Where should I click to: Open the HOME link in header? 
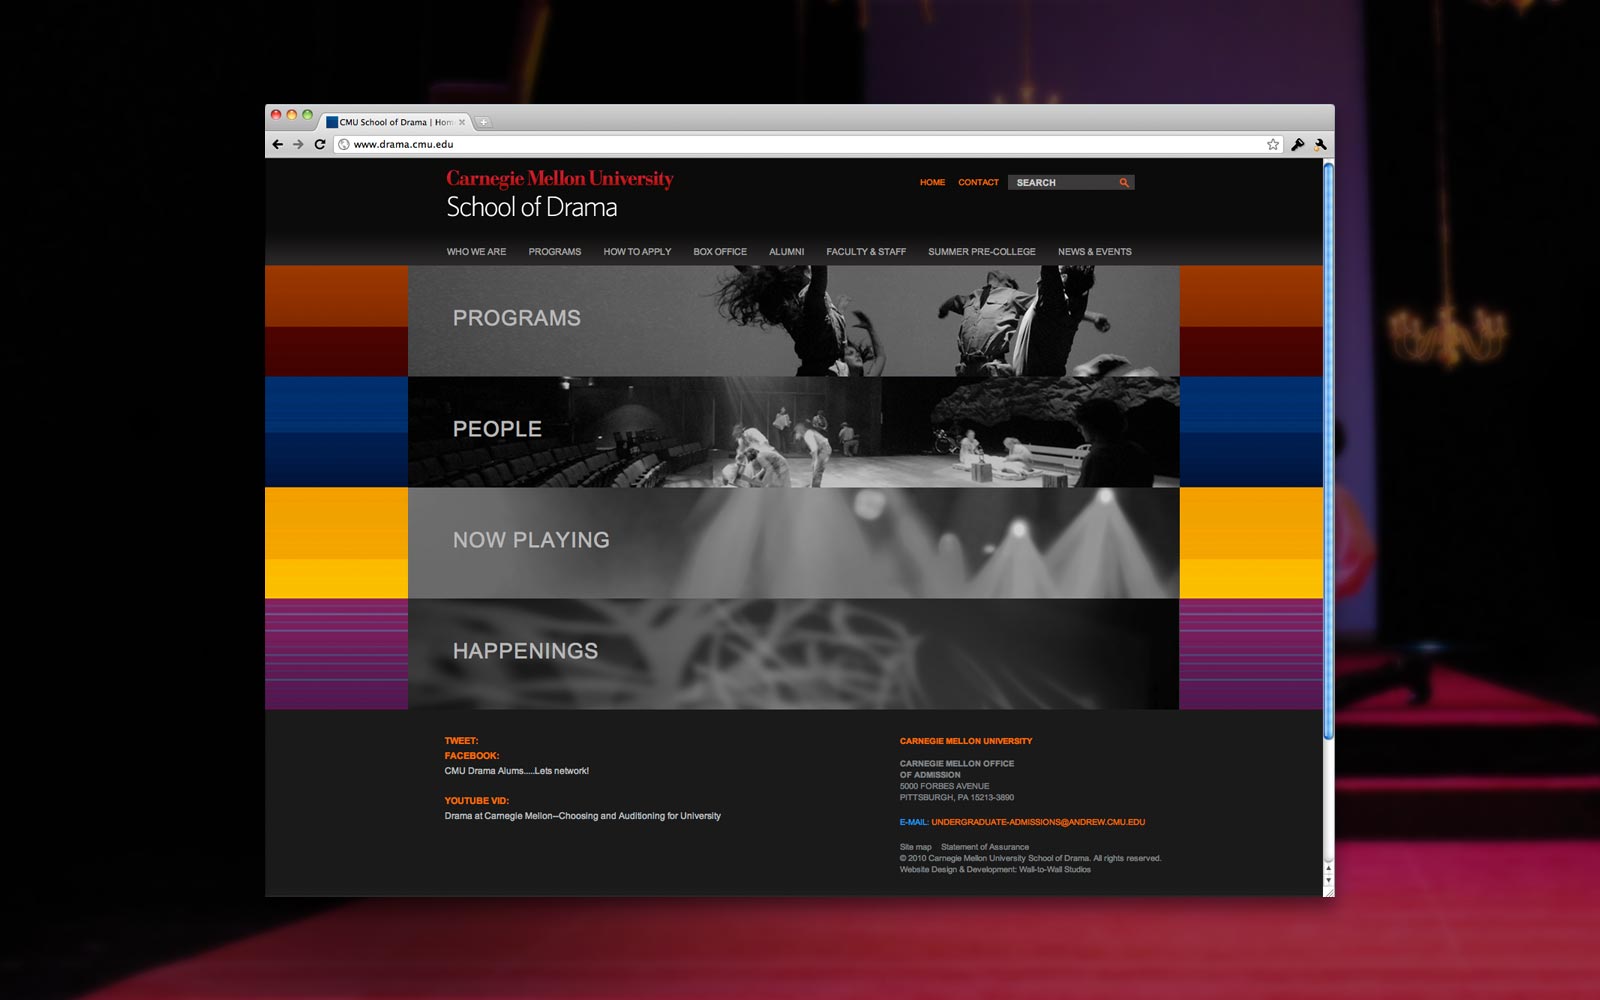(x=932, y=182)
